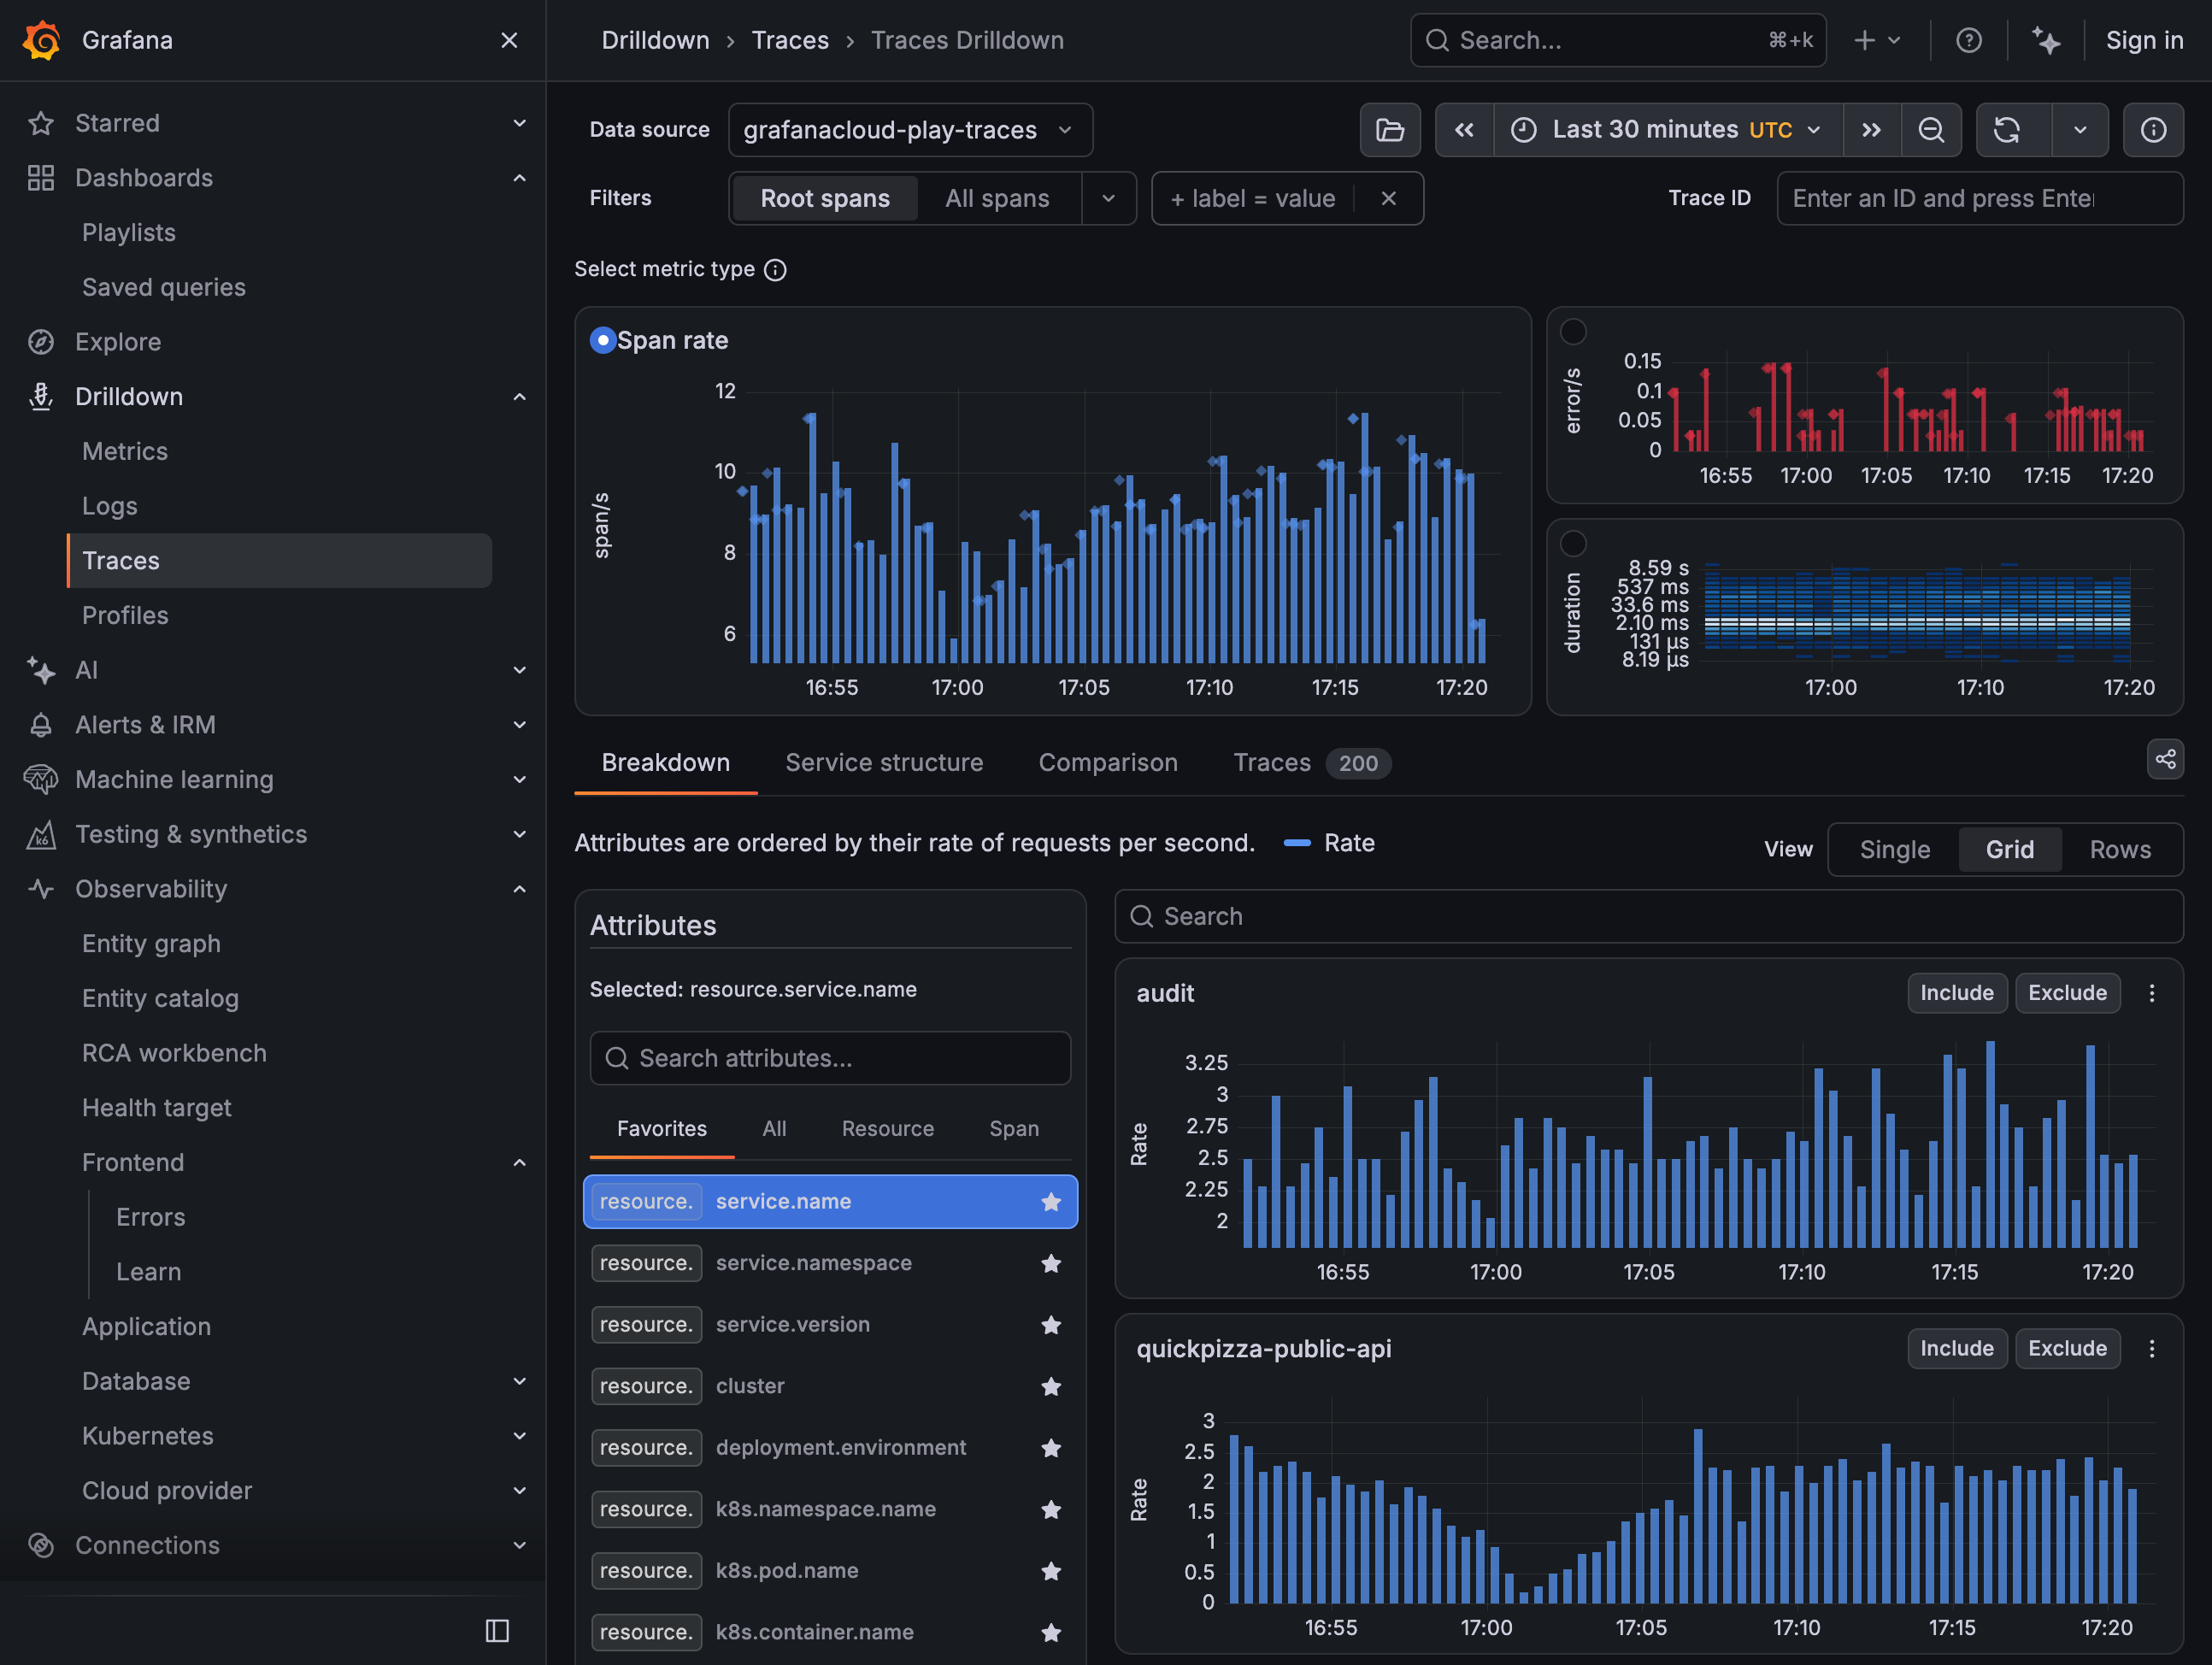
Task: Click the top Search bar
Action: click(1617, 40)
